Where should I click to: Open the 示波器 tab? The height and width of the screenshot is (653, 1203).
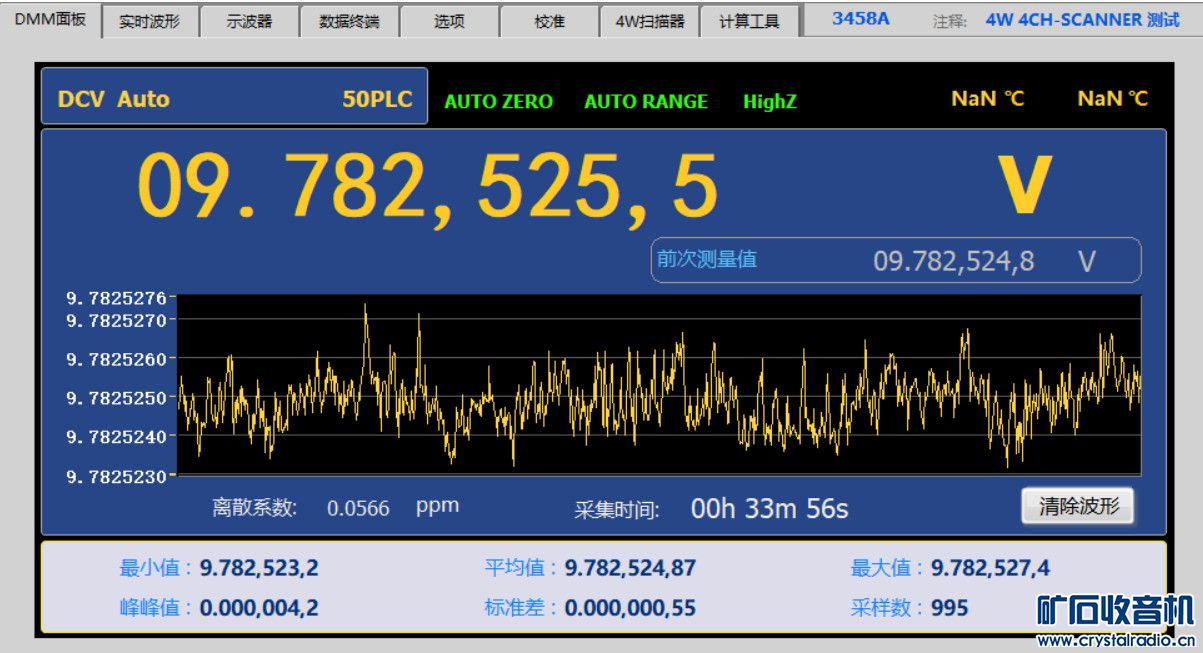(249, 21)
